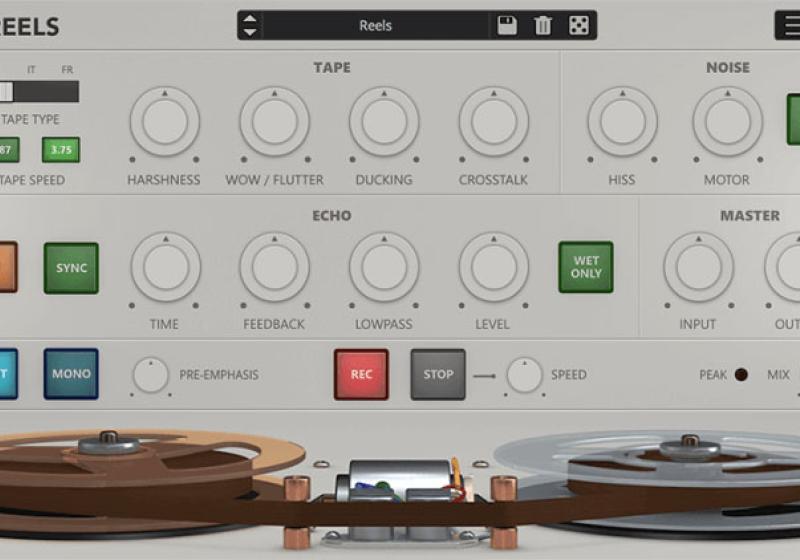Click the Tape Type selector slider
This screenshot has width=800, height=560.
39,92
